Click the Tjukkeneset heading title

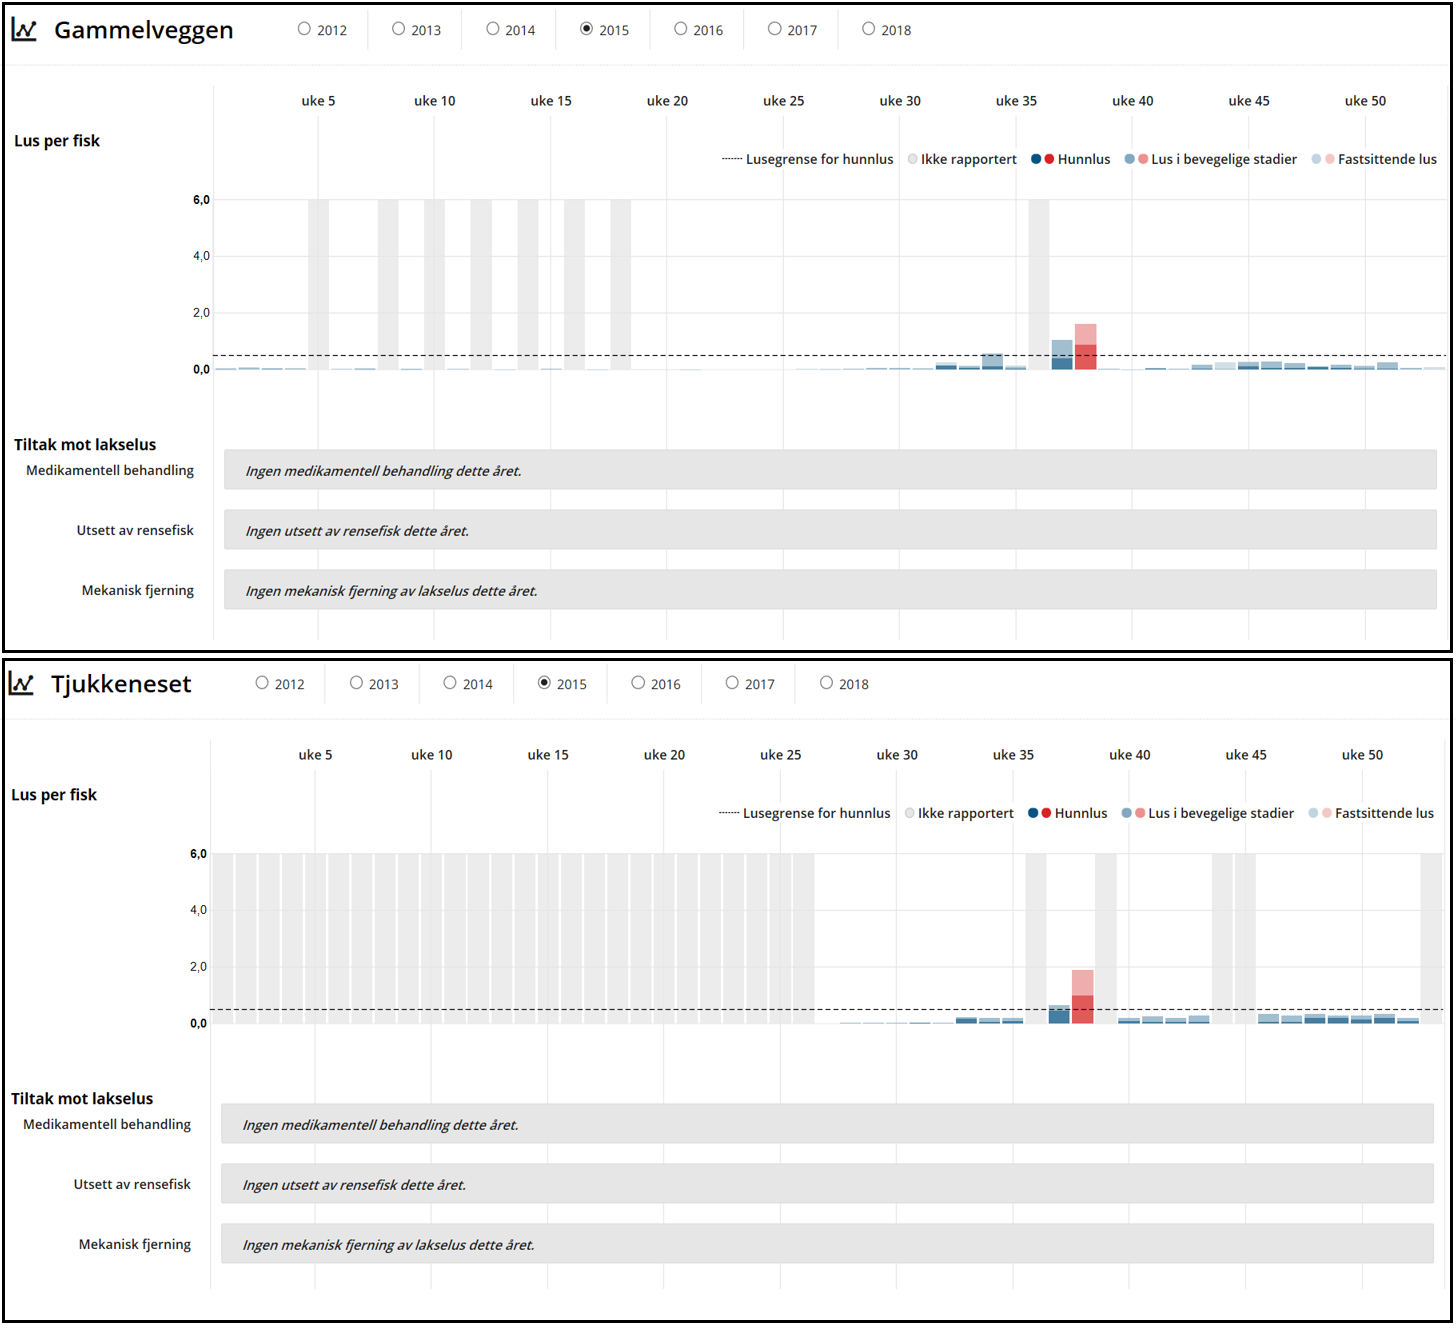pos(121,685)
